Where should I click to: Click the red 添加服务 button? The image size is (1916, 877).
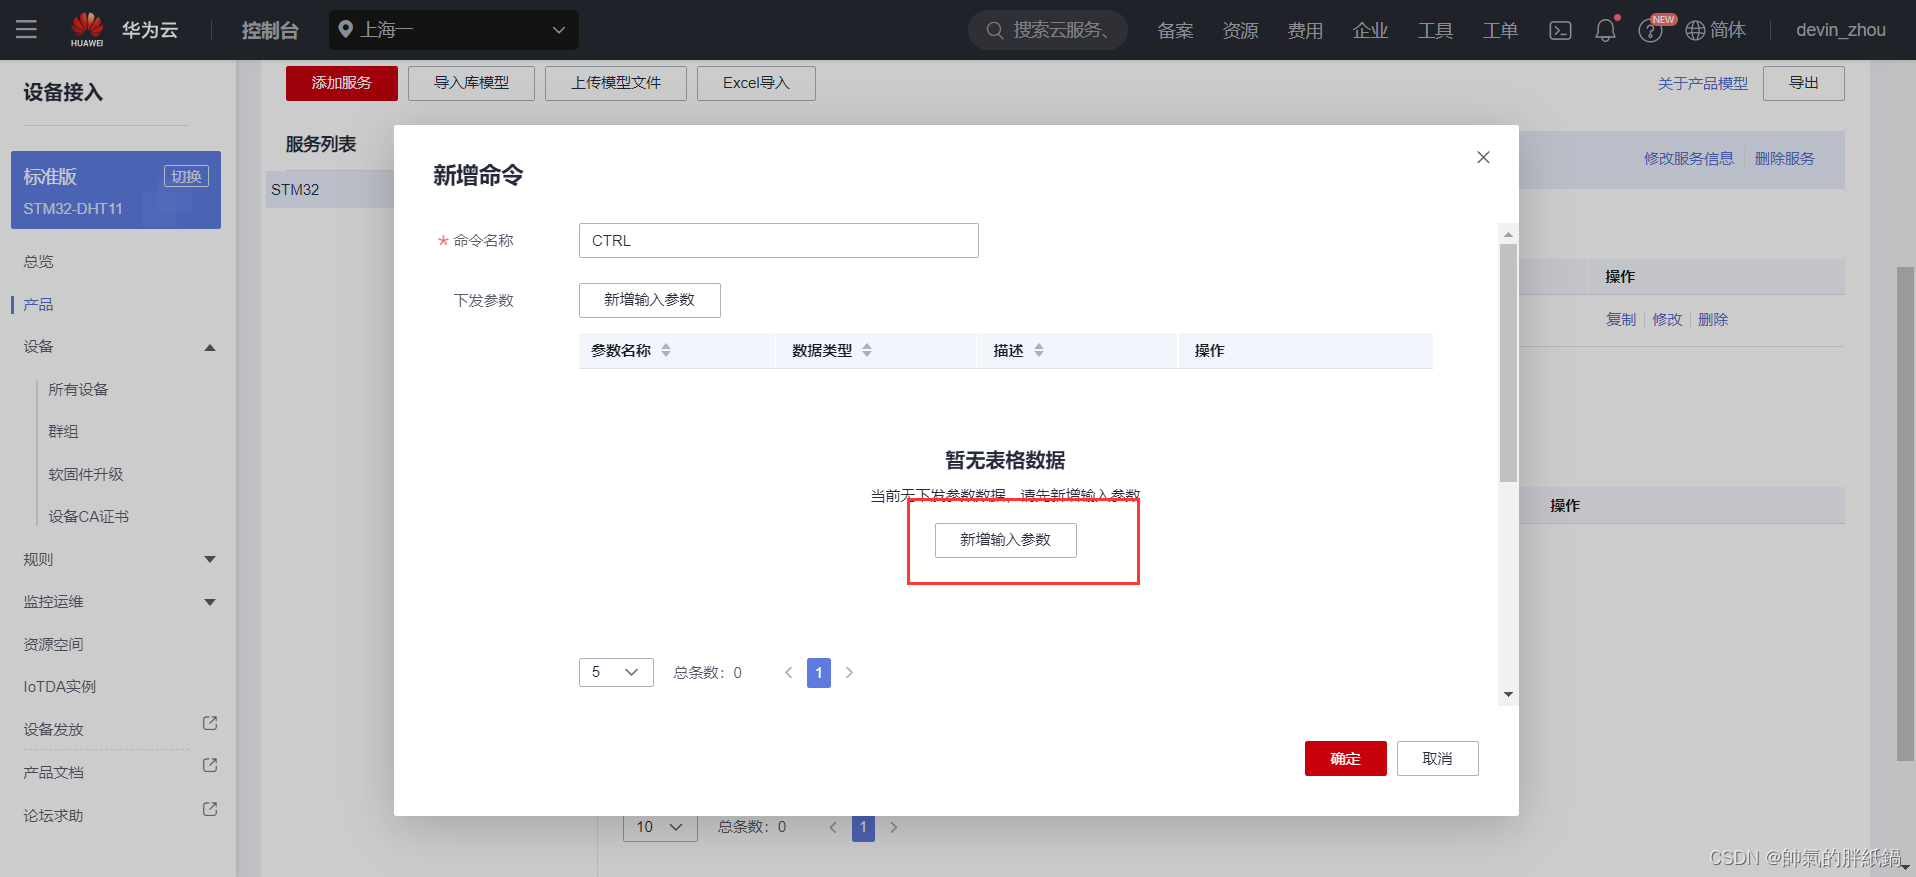coord(342,83)
